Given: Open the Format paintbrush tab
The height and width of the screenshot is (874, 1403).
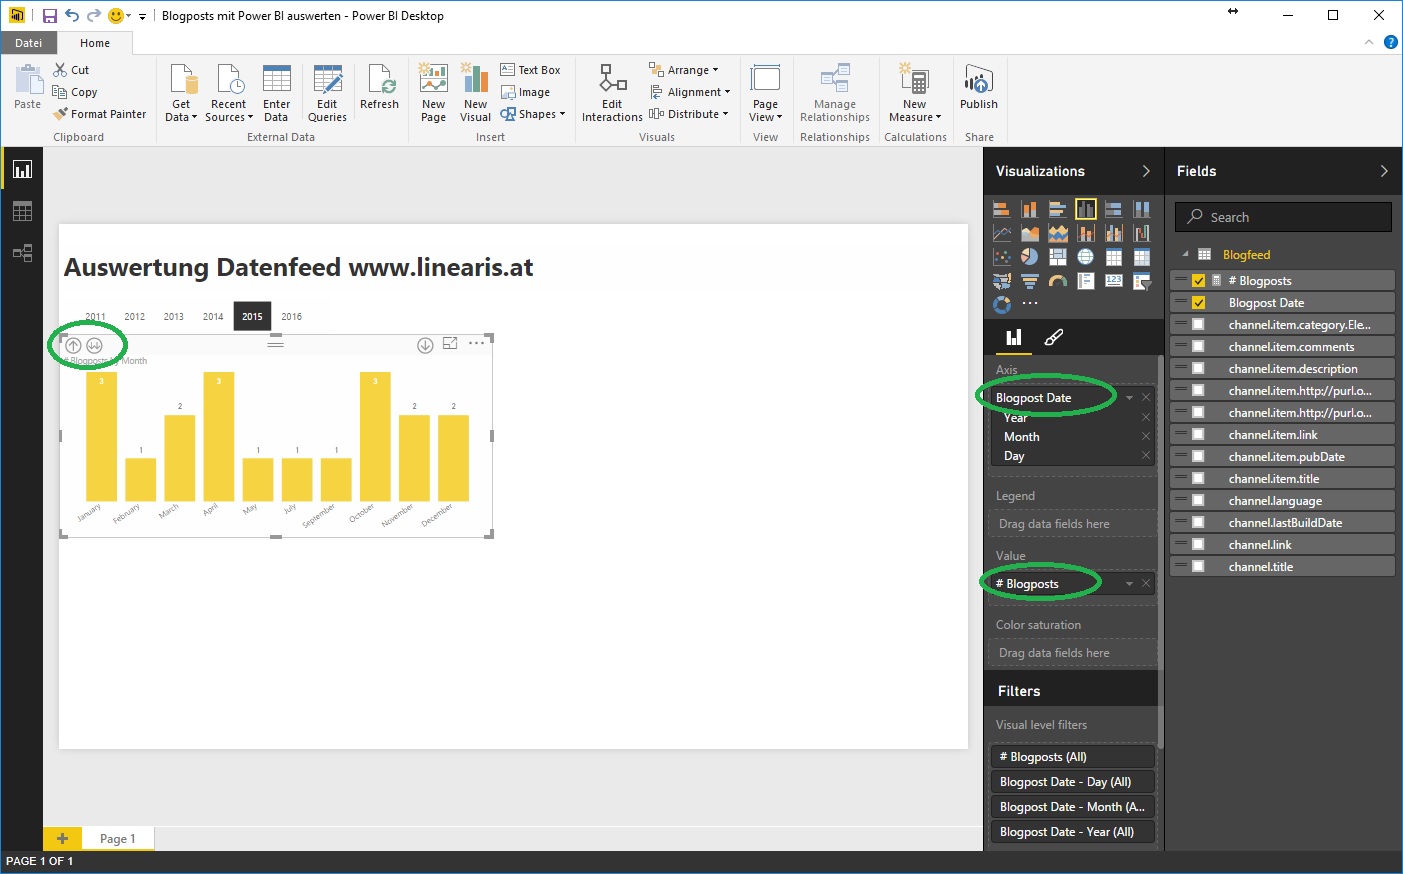Looking at the screenshot, I should click(x=1053, y=338).
